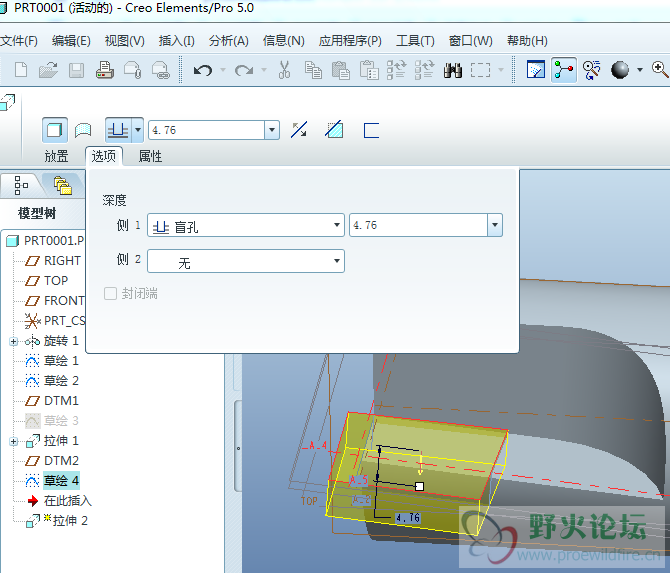Screen dimensions: 670x573
Task: Click the Paste icon
Action: (341, 70)
